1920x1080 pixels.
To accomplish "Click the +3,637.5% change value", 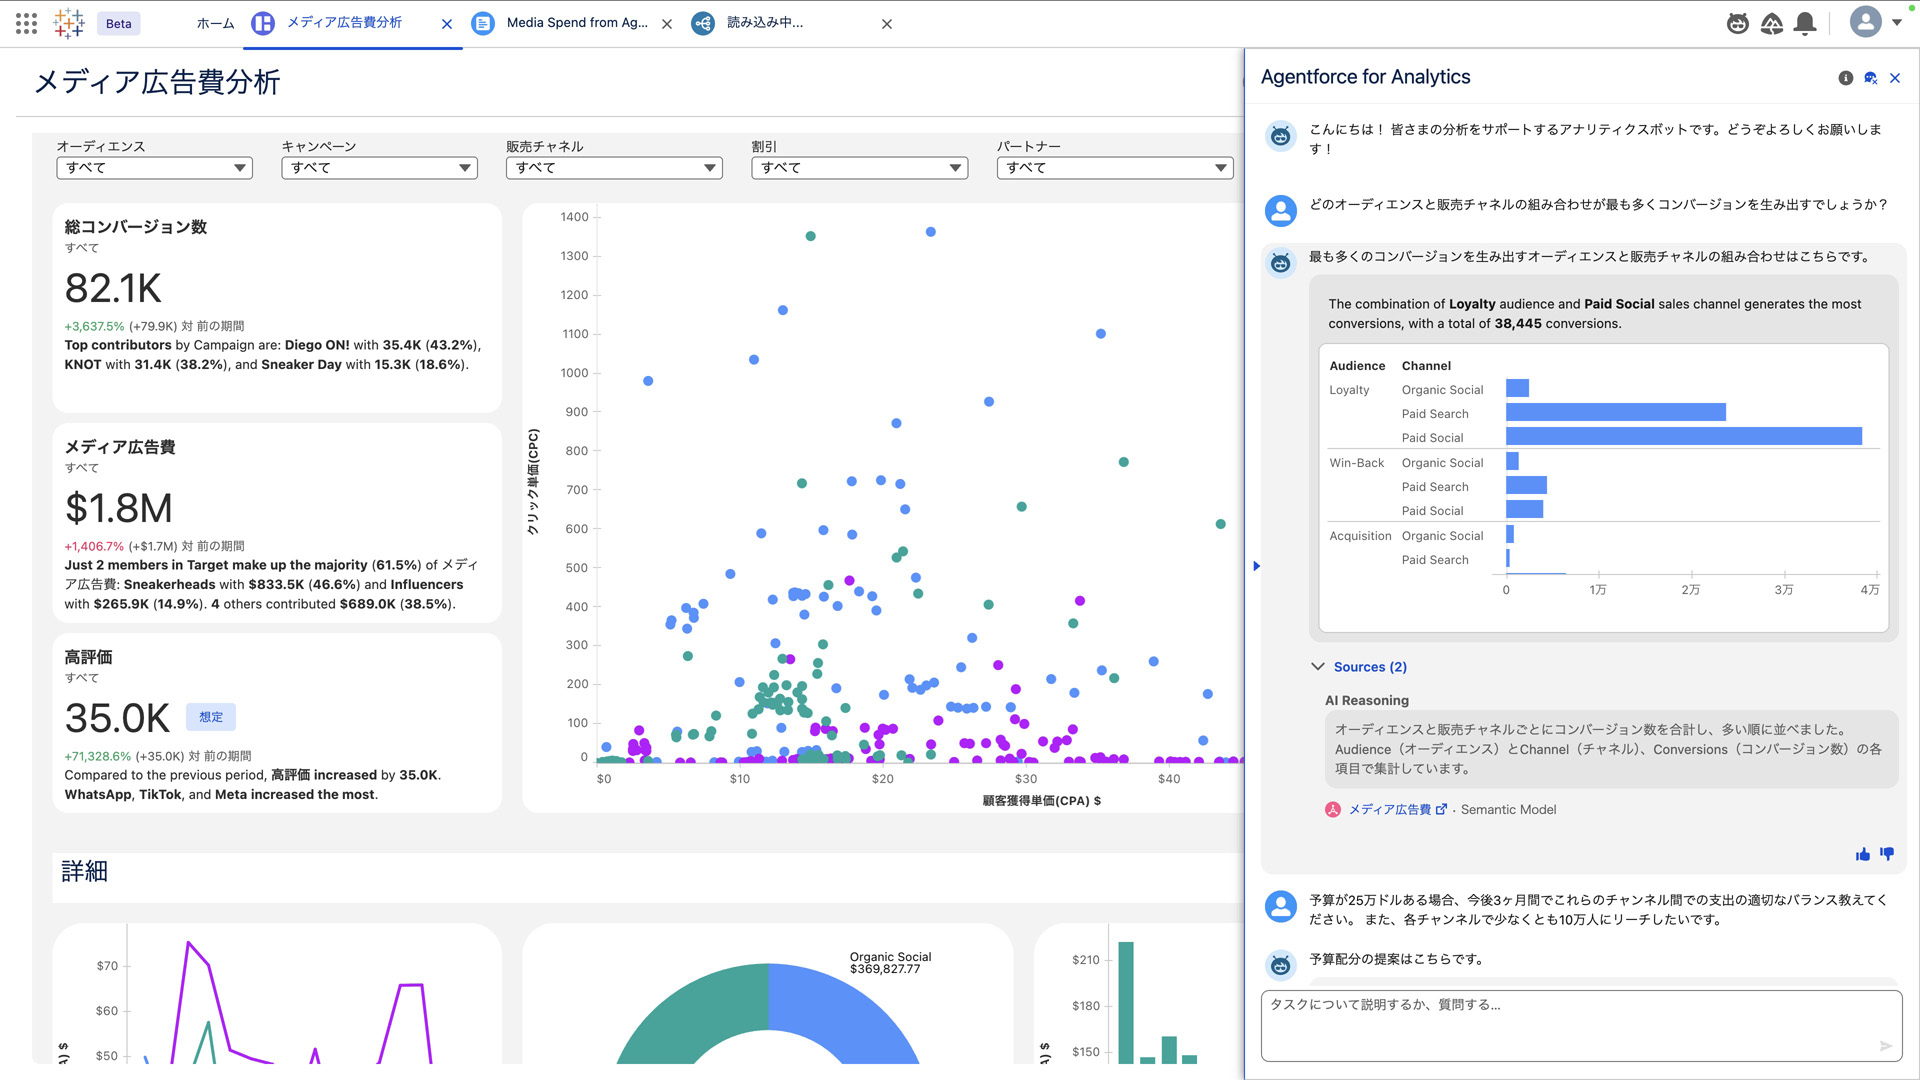I will pos(94,326).
